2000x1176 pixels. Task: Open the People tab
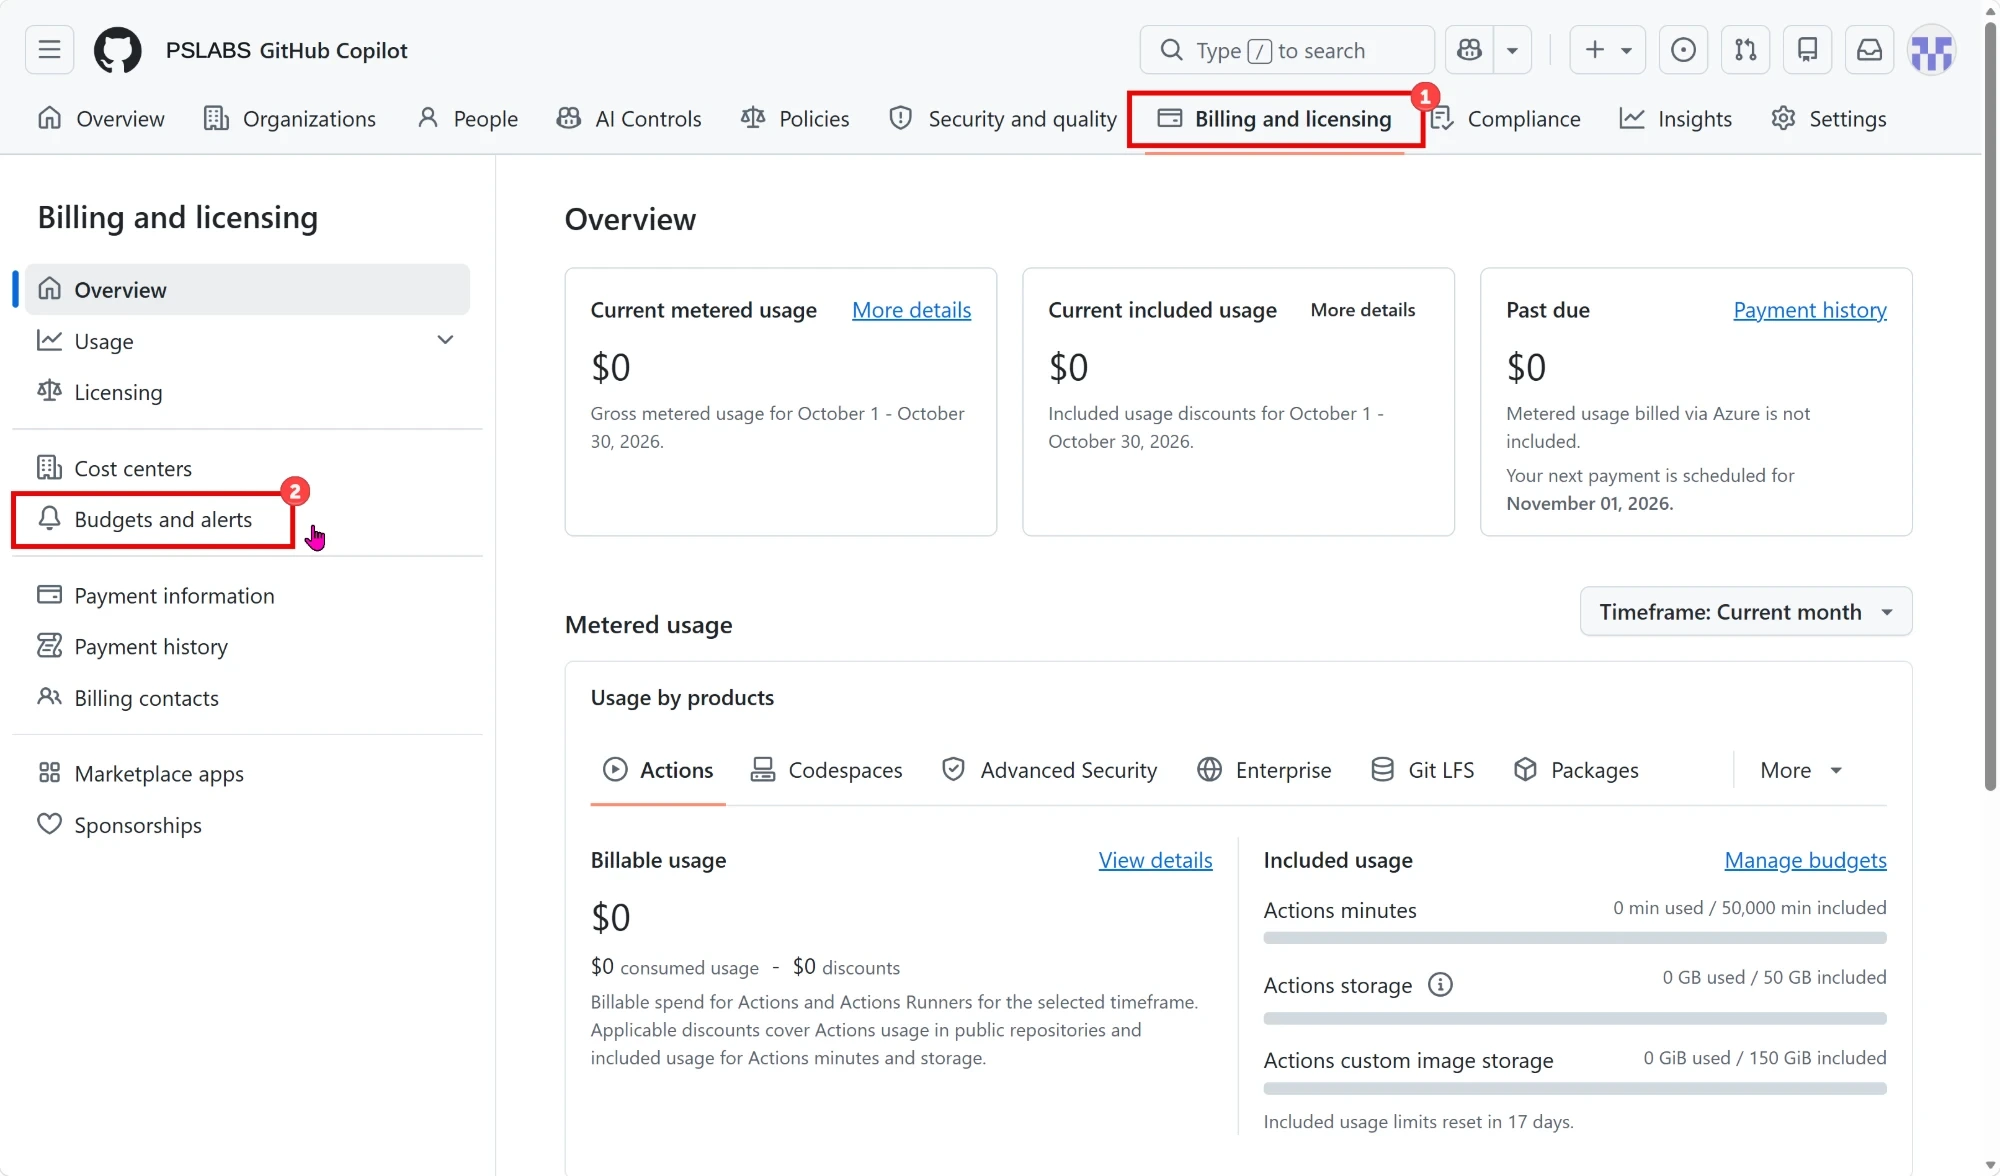[x=468, y=118]
